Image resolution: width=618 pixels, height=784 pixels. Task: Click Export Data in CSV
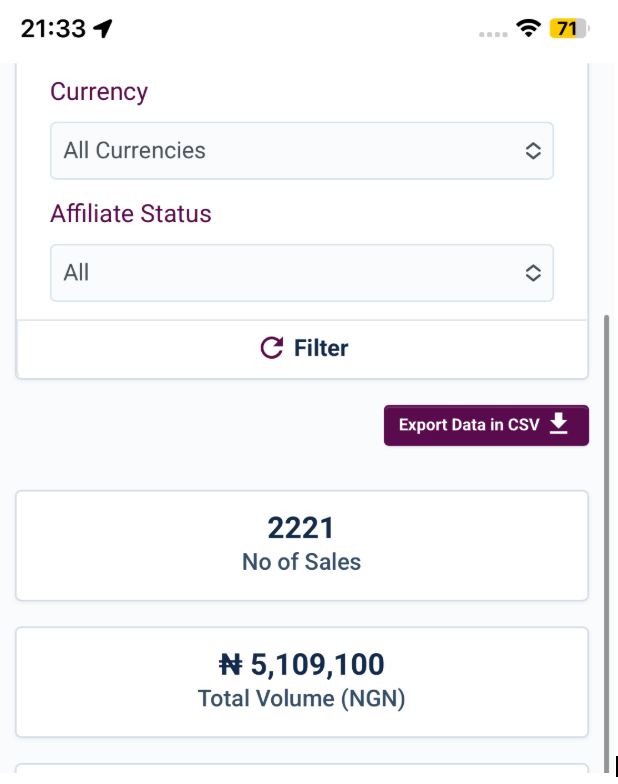[469, 425]
